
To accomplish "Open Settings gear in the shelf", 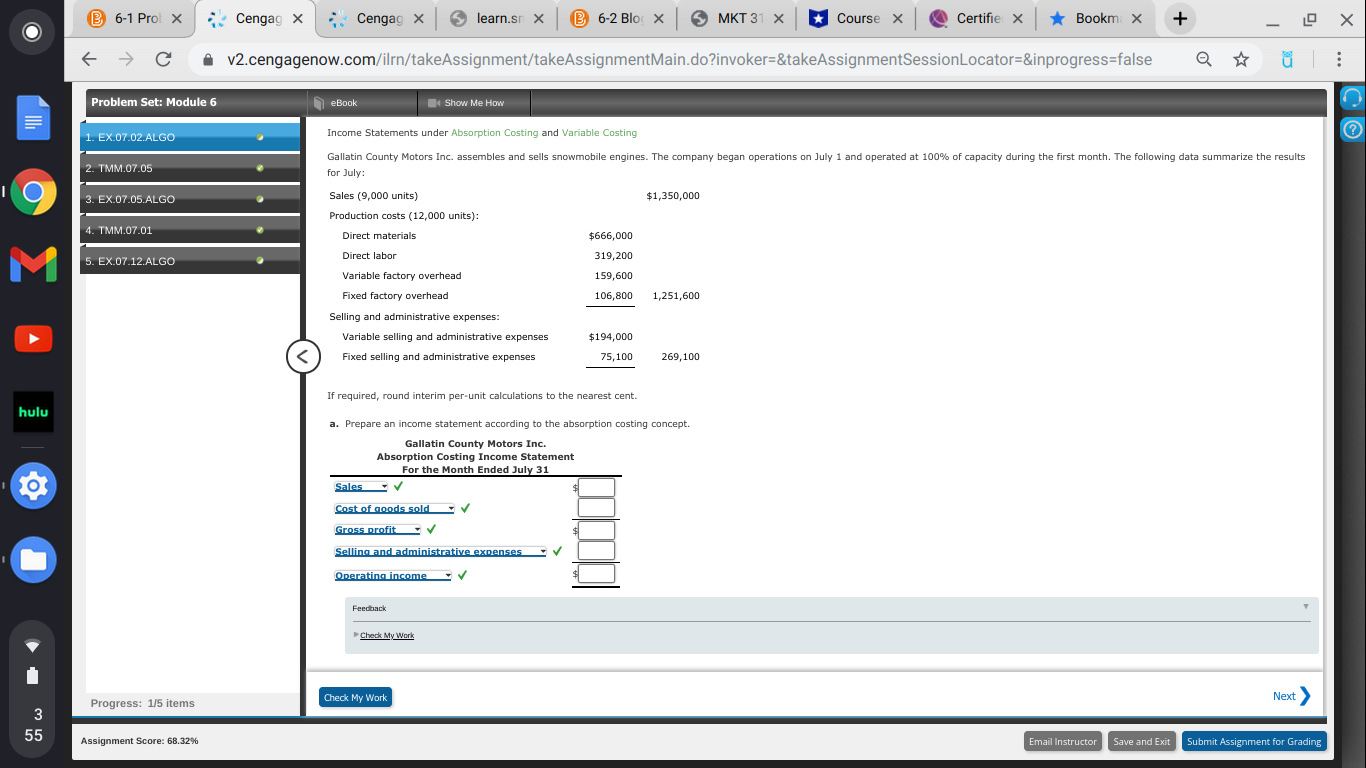I will (33, 487).
